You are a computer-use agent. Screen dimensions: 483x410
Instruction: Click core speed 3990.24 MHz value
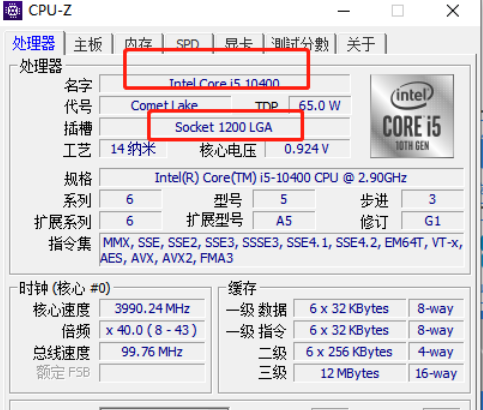tap(152, 308)
